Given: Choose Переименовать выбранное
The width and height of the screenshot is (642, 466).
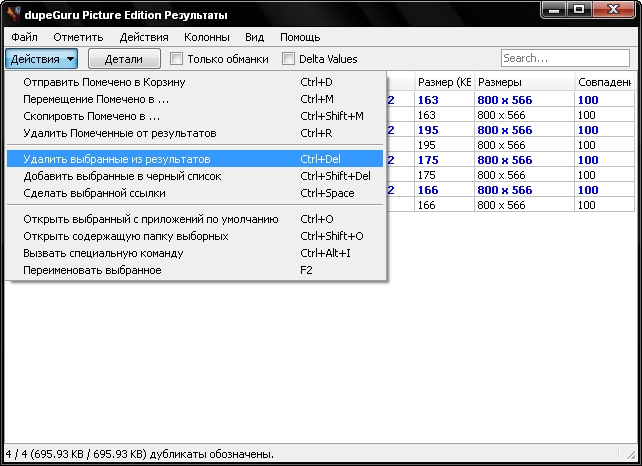Looking at the screenshot, I should 195,270.
